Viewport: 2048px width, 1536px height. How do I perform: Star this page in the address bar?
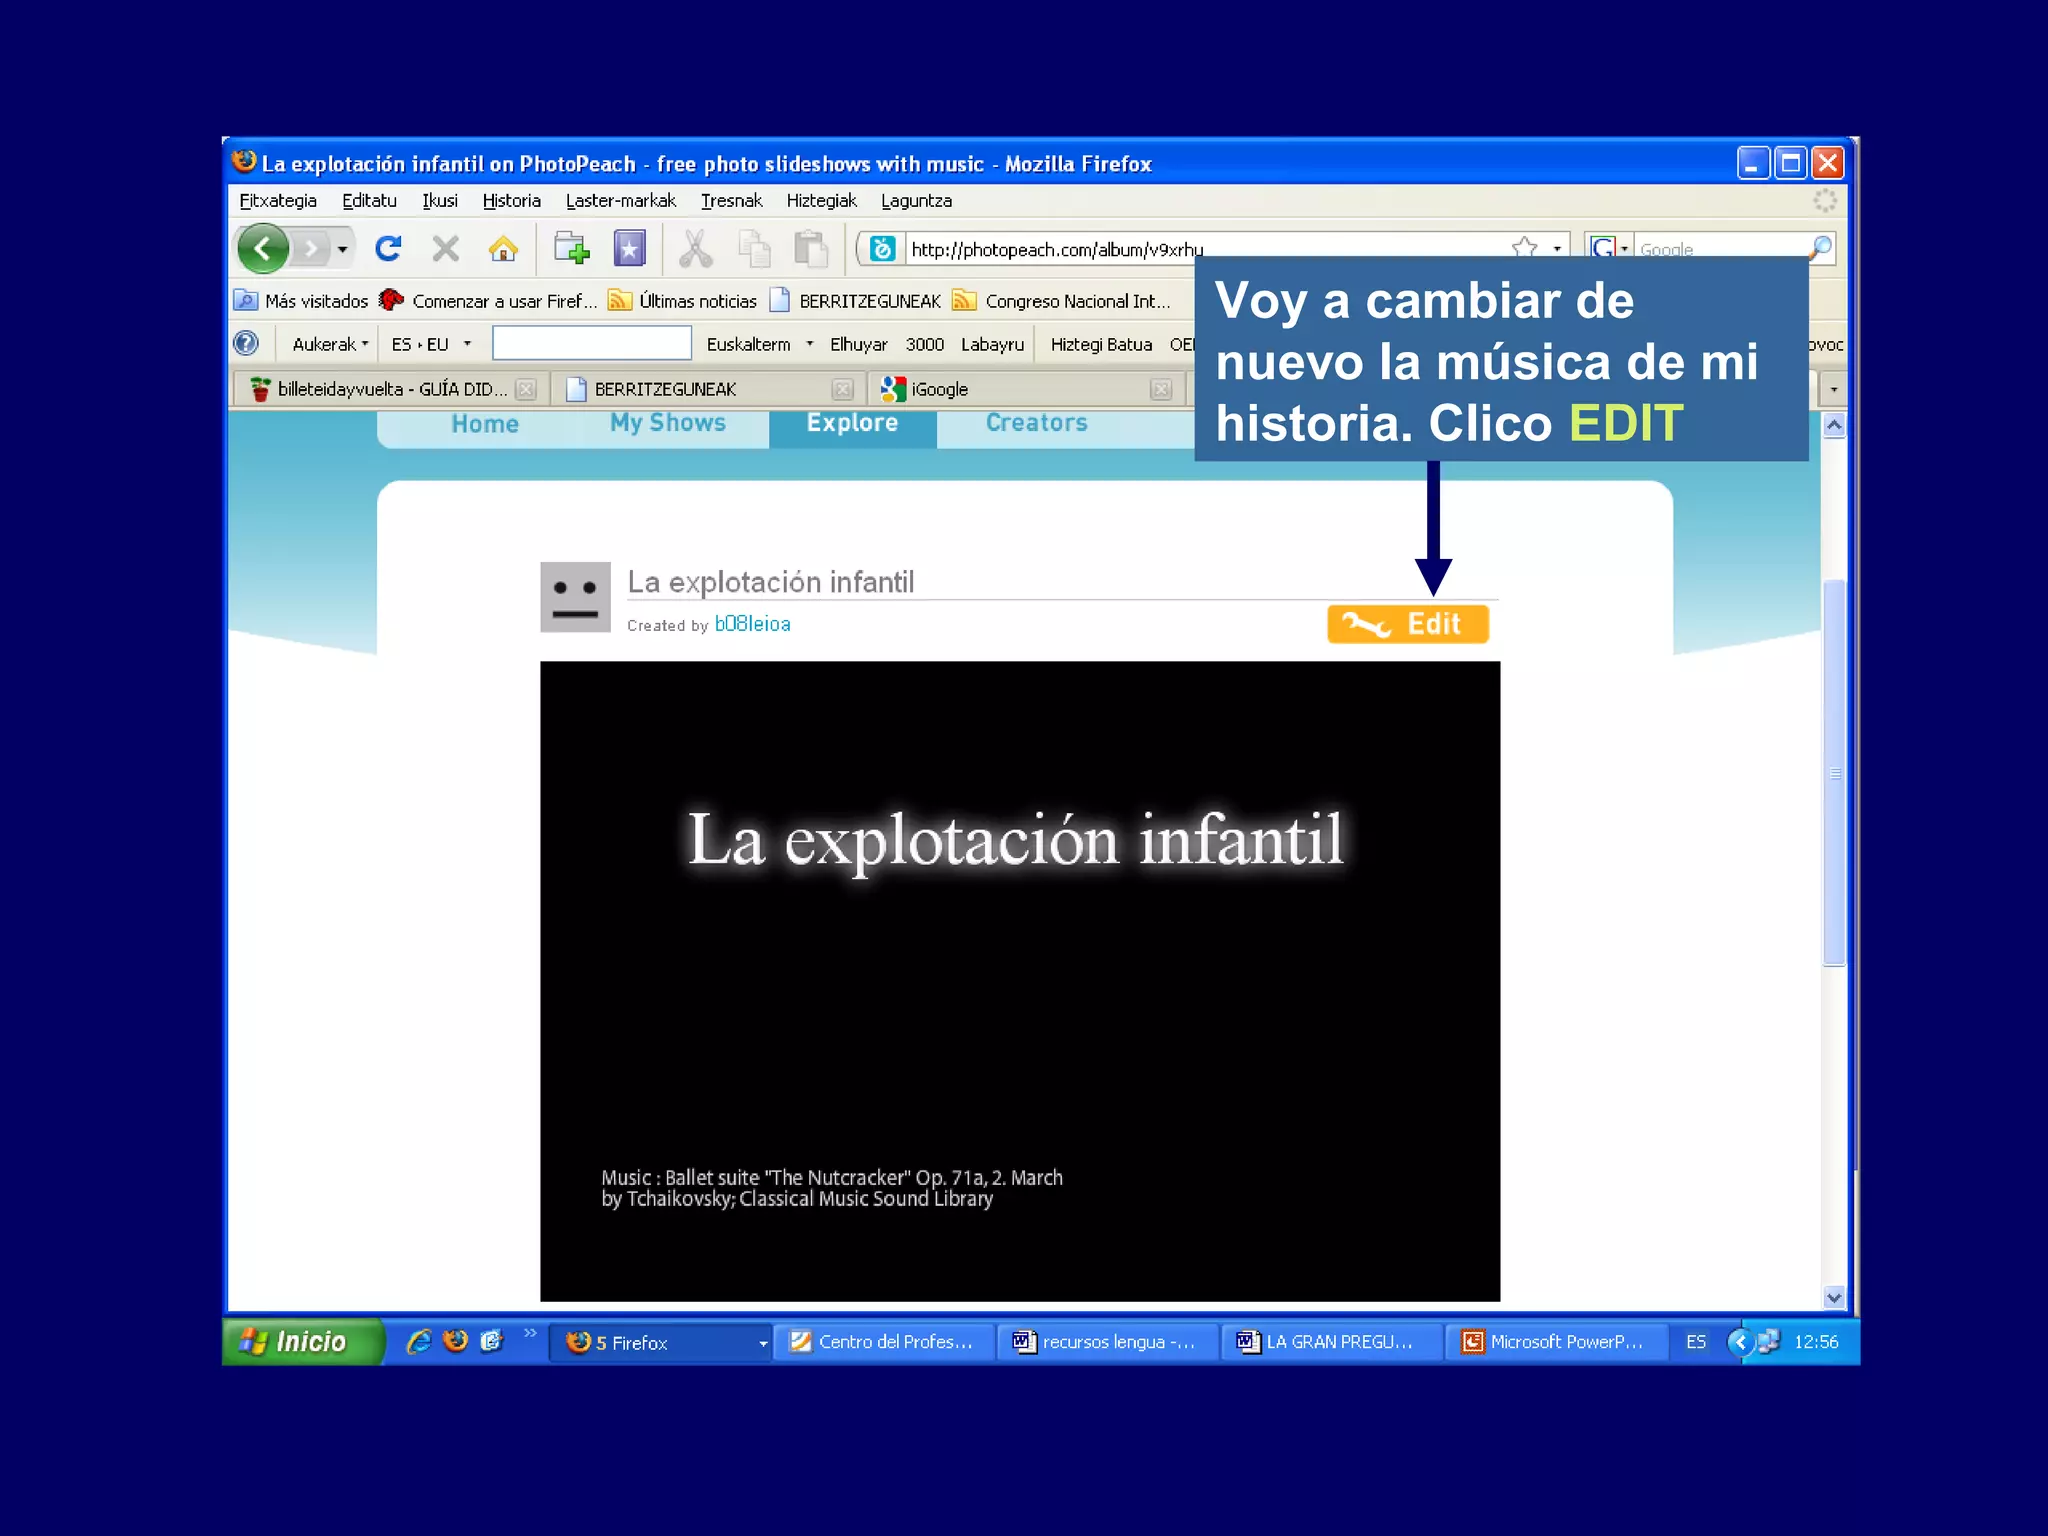click(x=1524, y=246)
